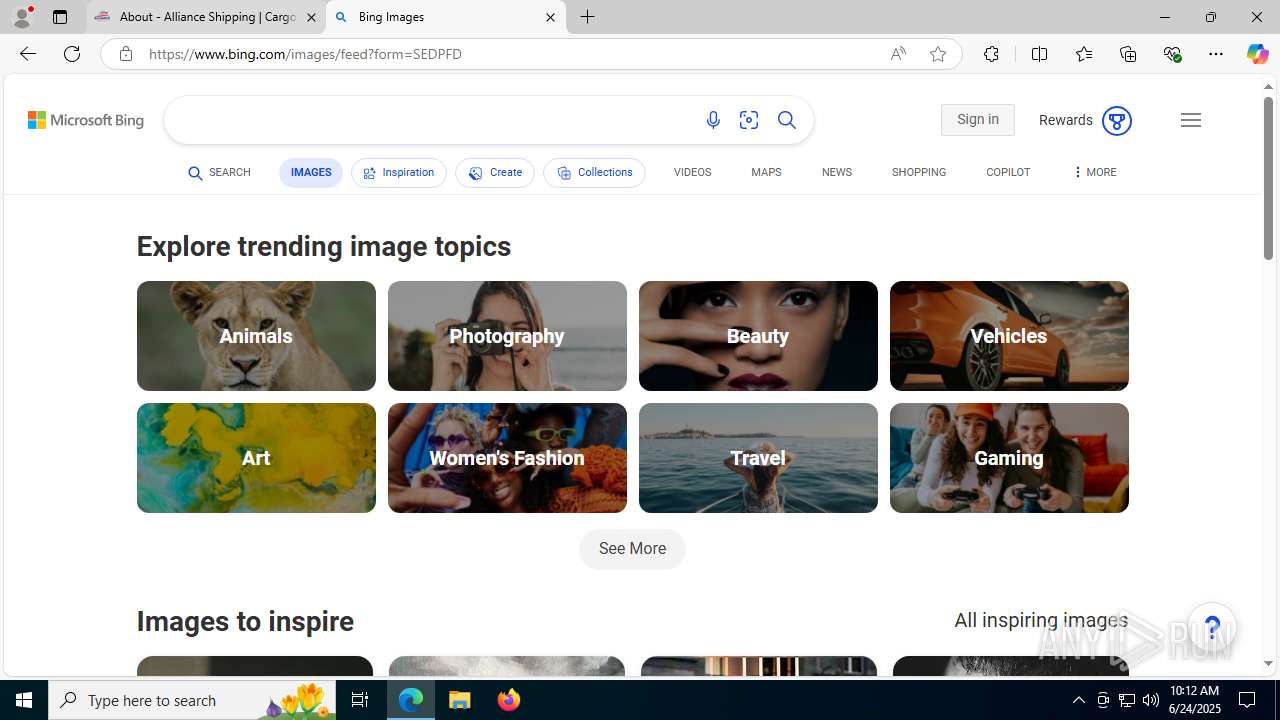This screenshot has width=1280, height=720.
Task: Click the page vertical scrollbar thumb
Action: (1268, 178)
